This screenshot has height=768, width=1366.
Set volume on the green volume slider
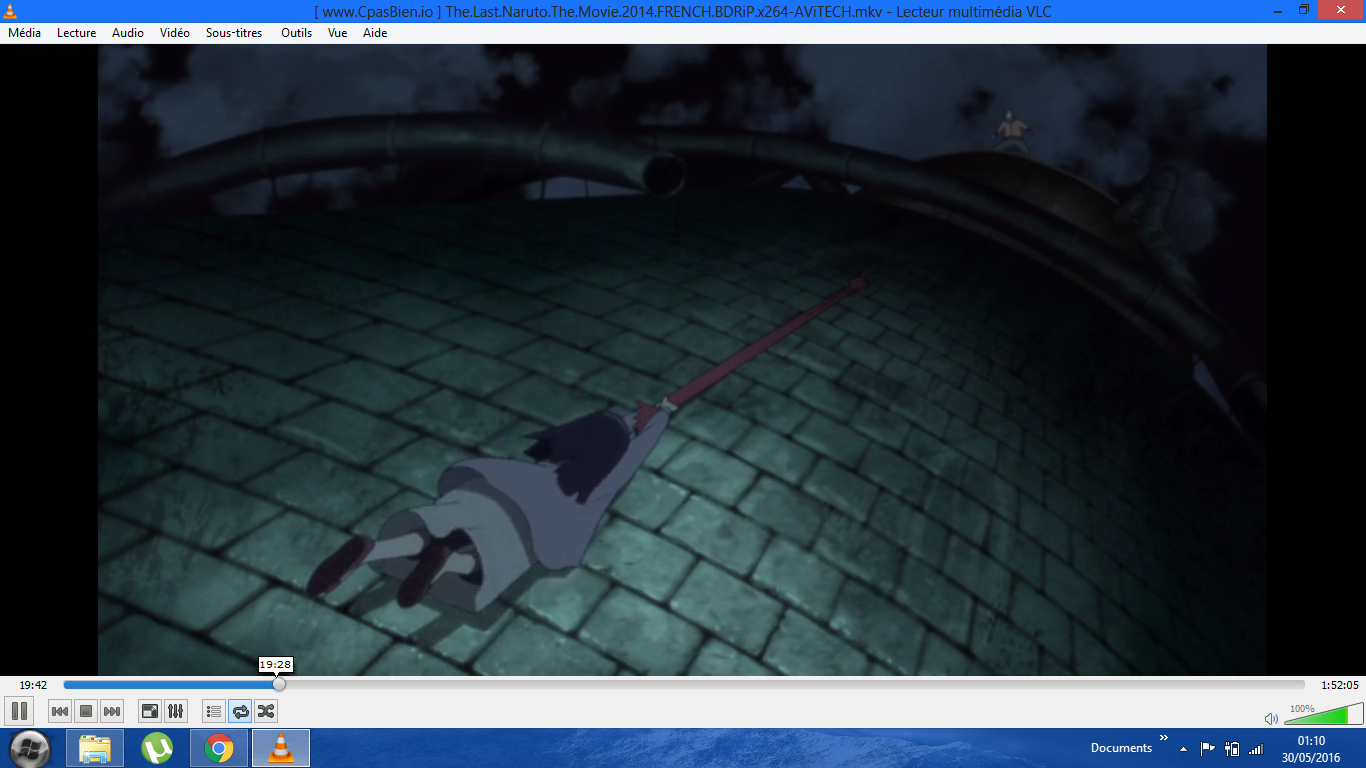point(1323,714)
